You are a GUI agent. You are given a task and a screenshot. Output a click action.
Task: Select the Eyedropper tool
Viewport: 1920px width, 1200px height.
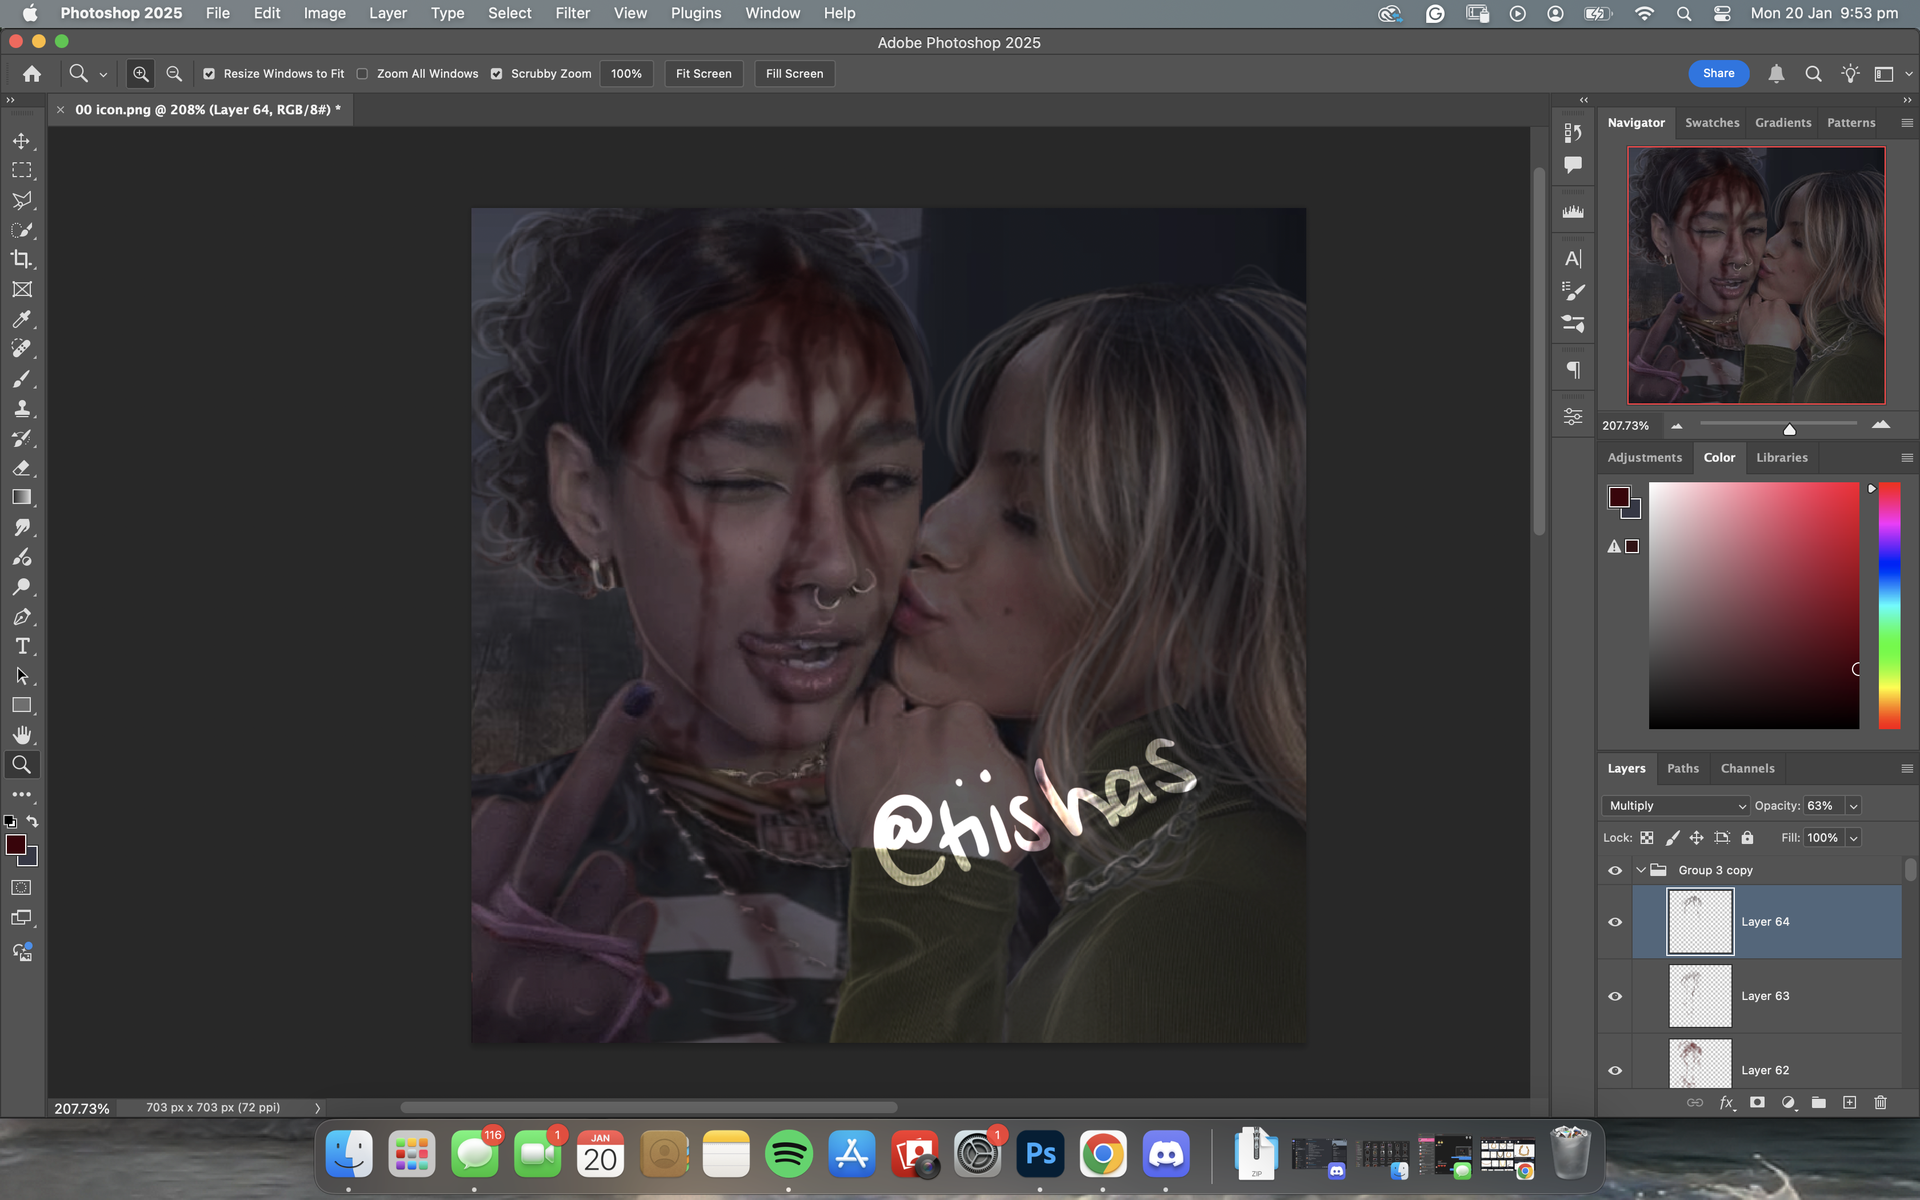click(x=21, y=319)
